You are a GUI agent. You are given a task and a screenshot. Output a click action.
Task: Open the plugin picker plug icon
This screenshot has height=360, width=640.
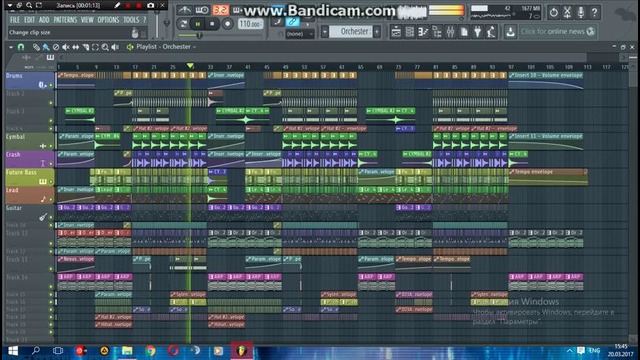(x=477, y=31)
